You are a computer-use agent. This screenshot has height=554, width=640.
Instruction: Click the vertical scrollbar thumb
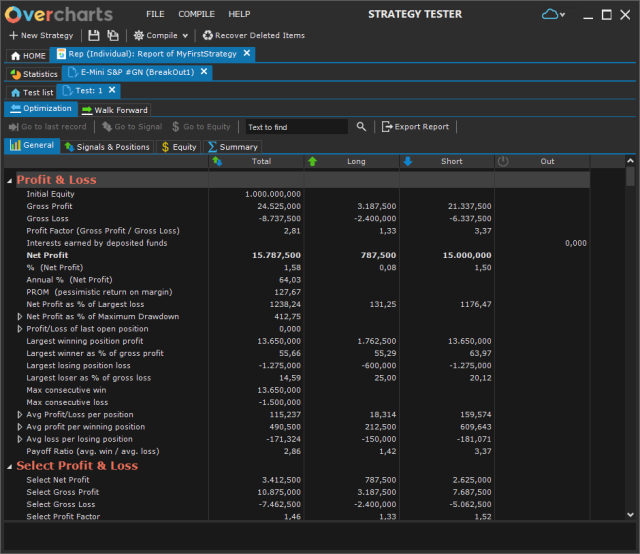click(x=630, y=176)
